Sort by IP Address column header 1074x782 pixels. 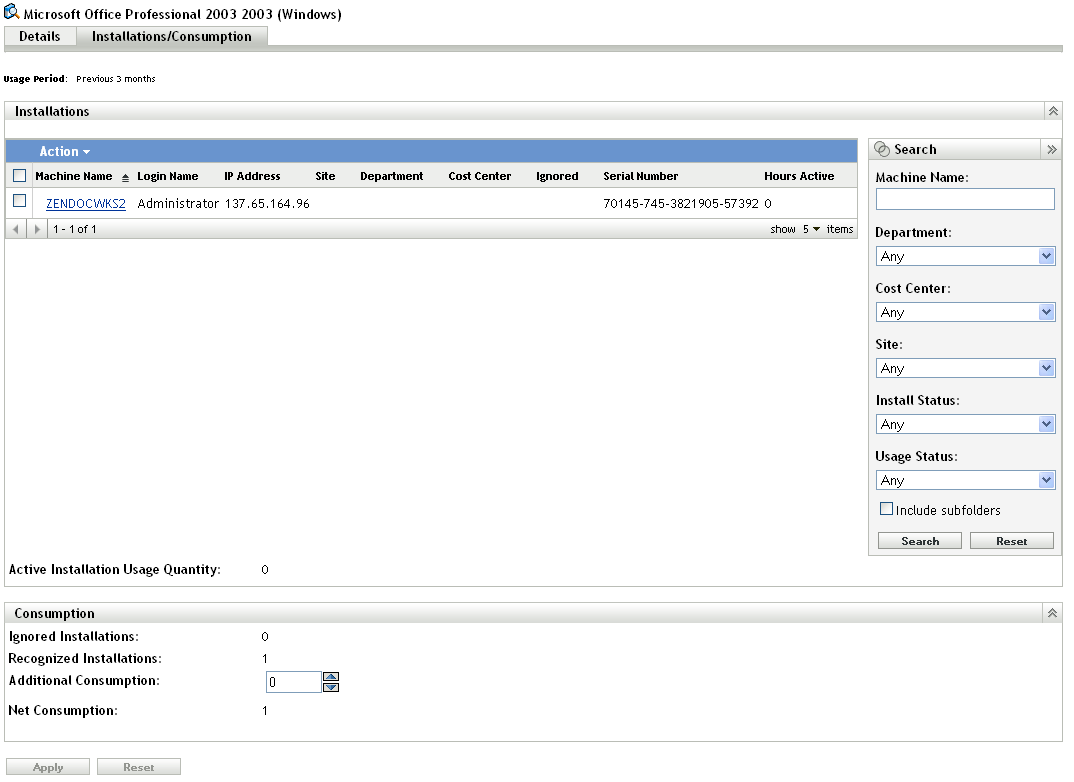click(252, 176)
